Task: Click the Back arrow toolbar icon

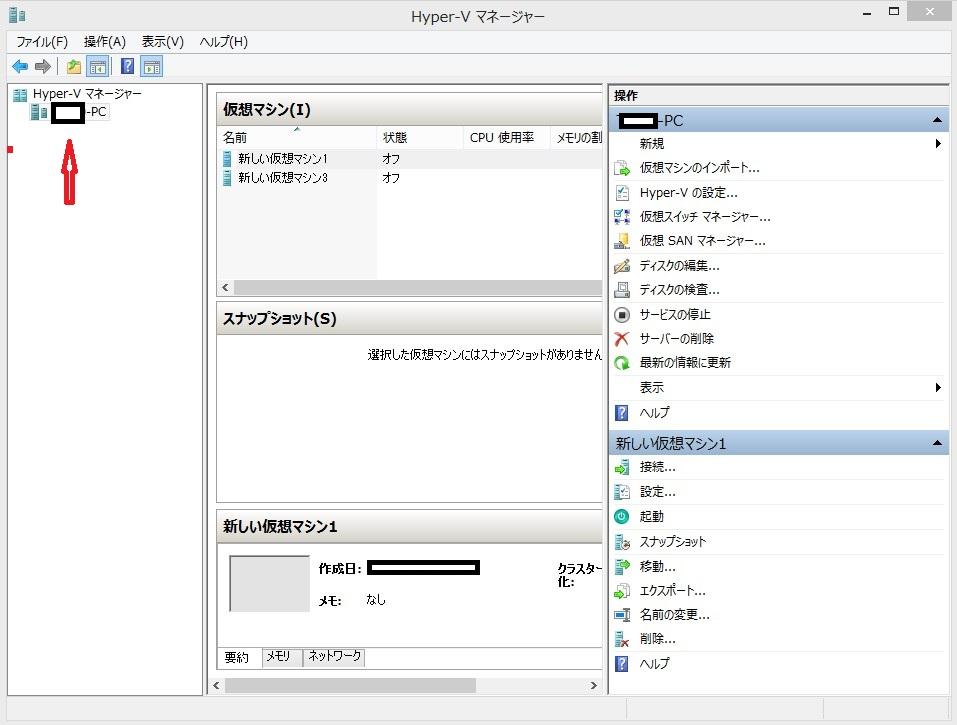Action: click(x=20, y=66)
